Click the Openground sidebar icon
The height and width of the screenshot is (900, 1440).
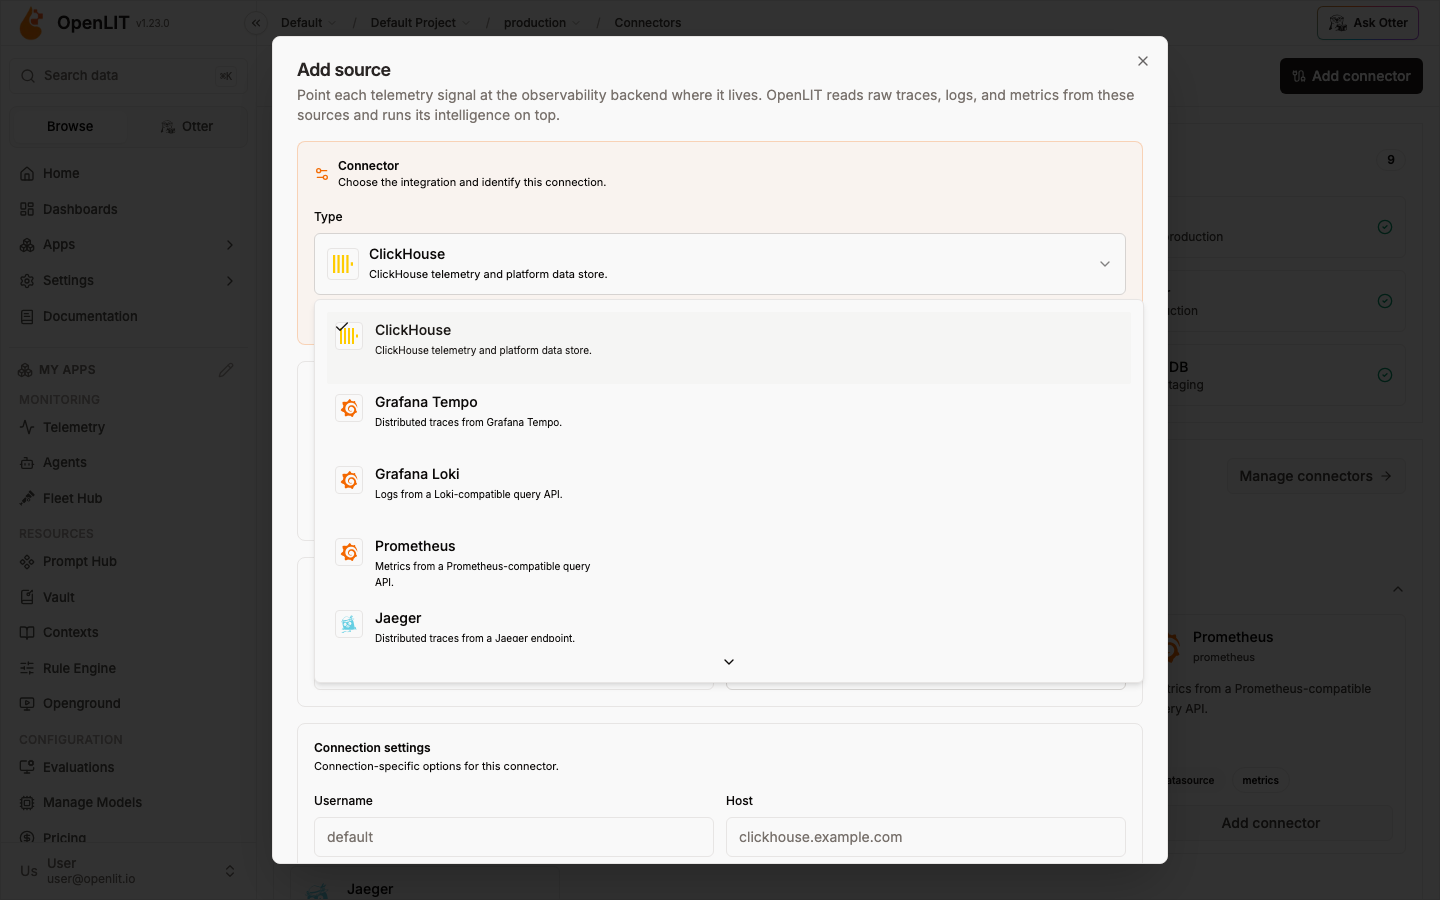point(27,704)
